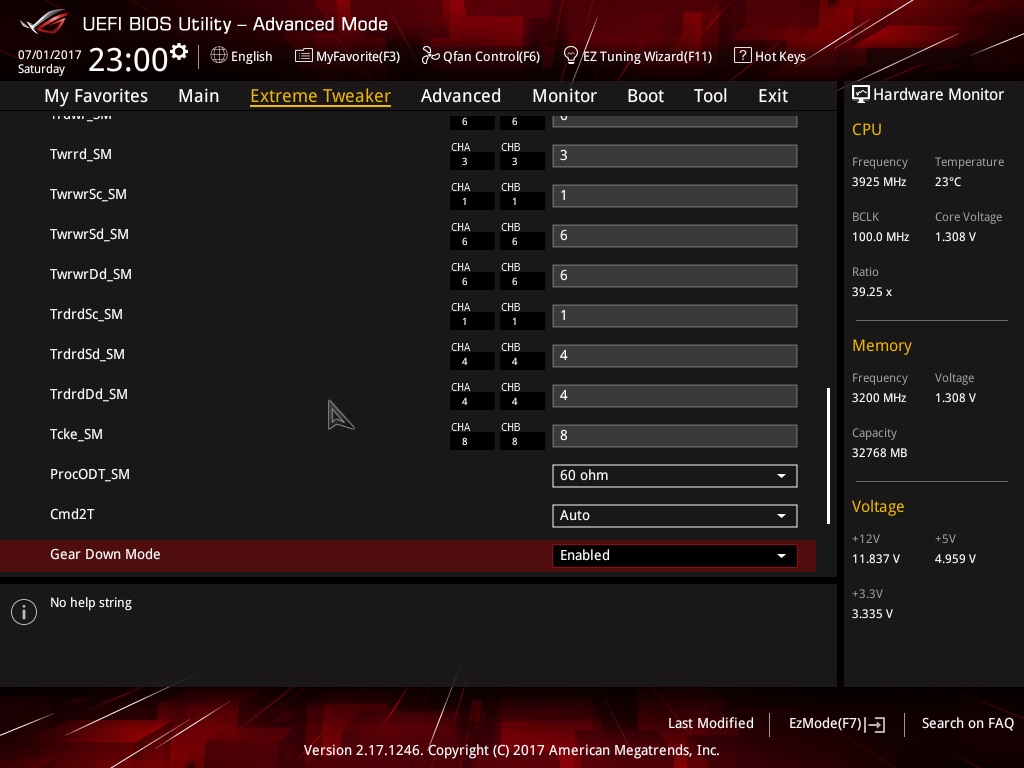
Task: Go to the Exit tab
Action: coord(773,96)
